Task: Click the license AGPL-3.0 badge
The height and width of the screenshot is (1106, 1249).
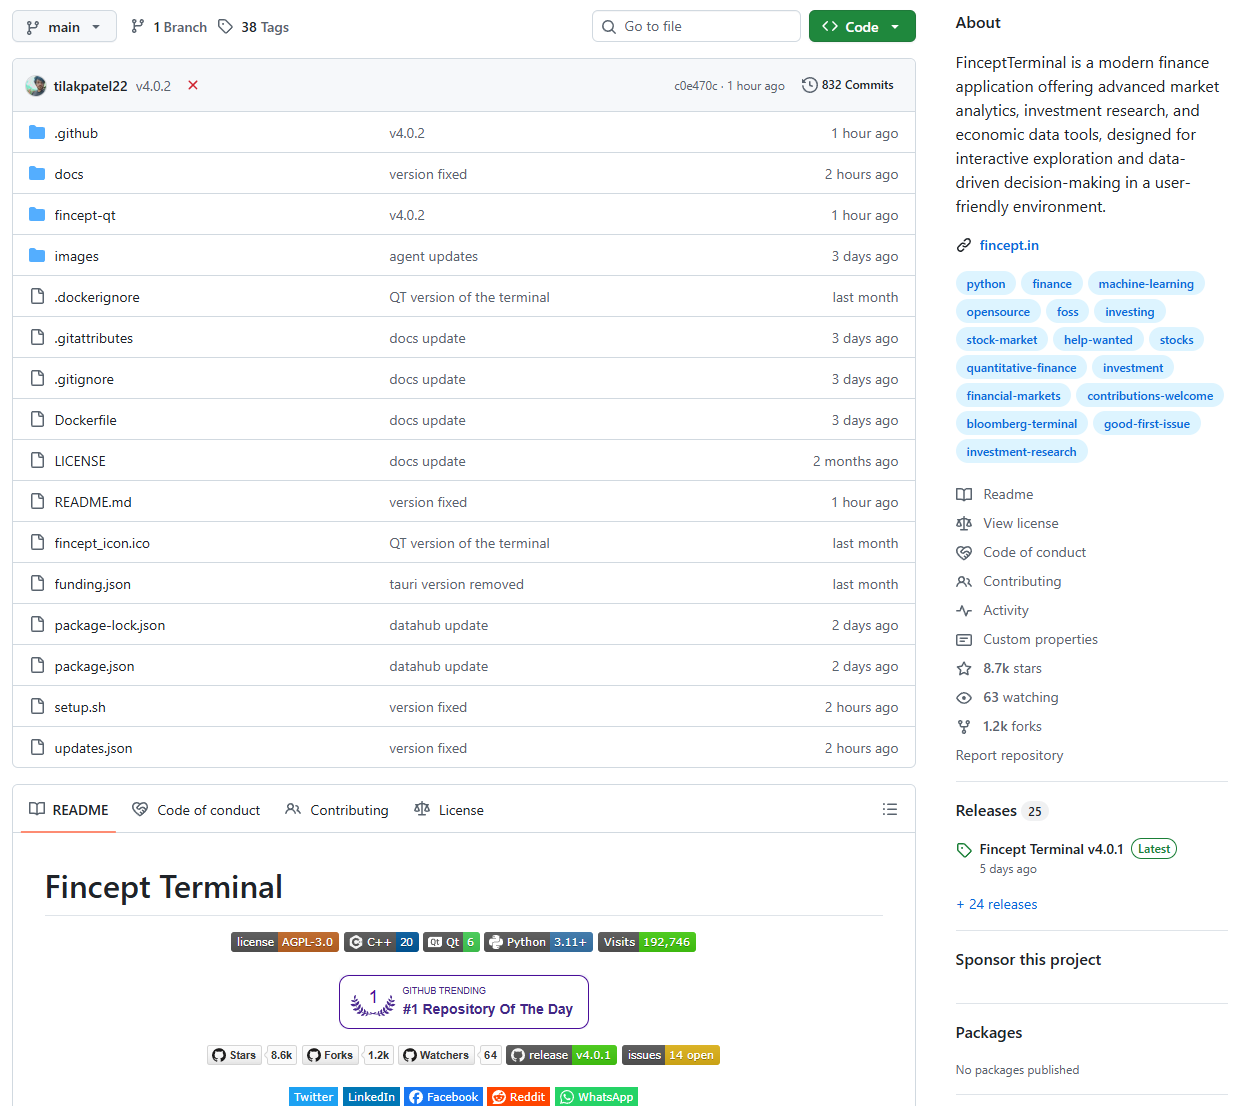Action: click(x=285, y=942)
